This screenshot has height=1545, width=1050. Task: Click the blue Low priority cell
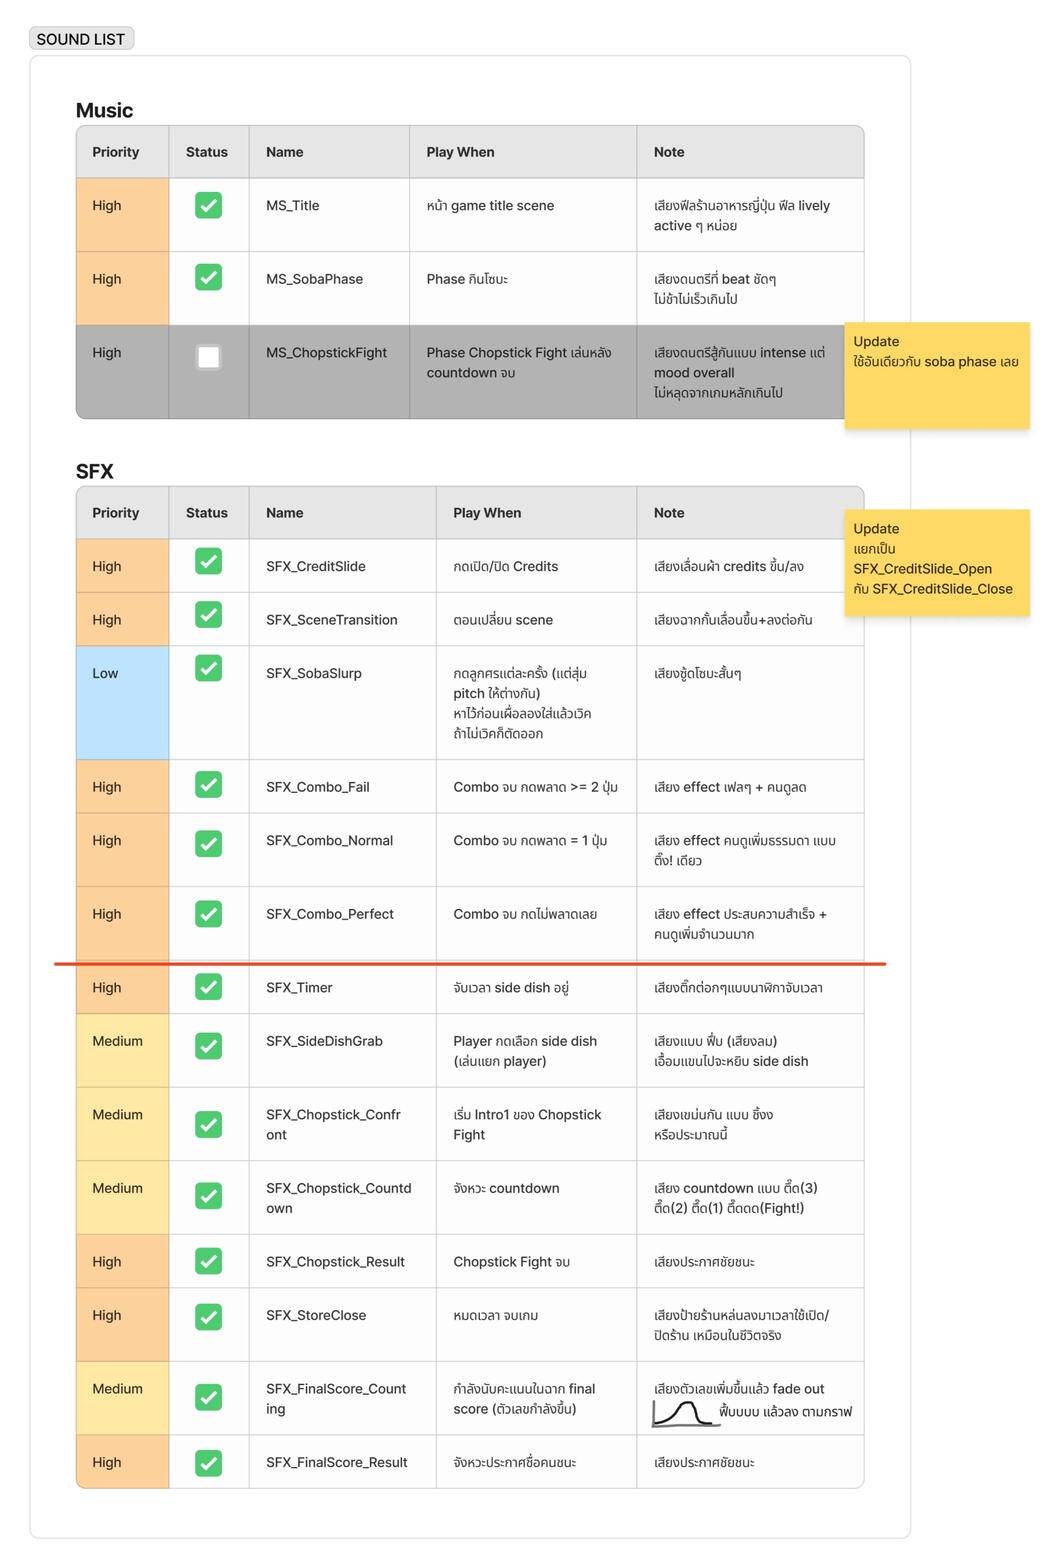[x=122, y=702]
